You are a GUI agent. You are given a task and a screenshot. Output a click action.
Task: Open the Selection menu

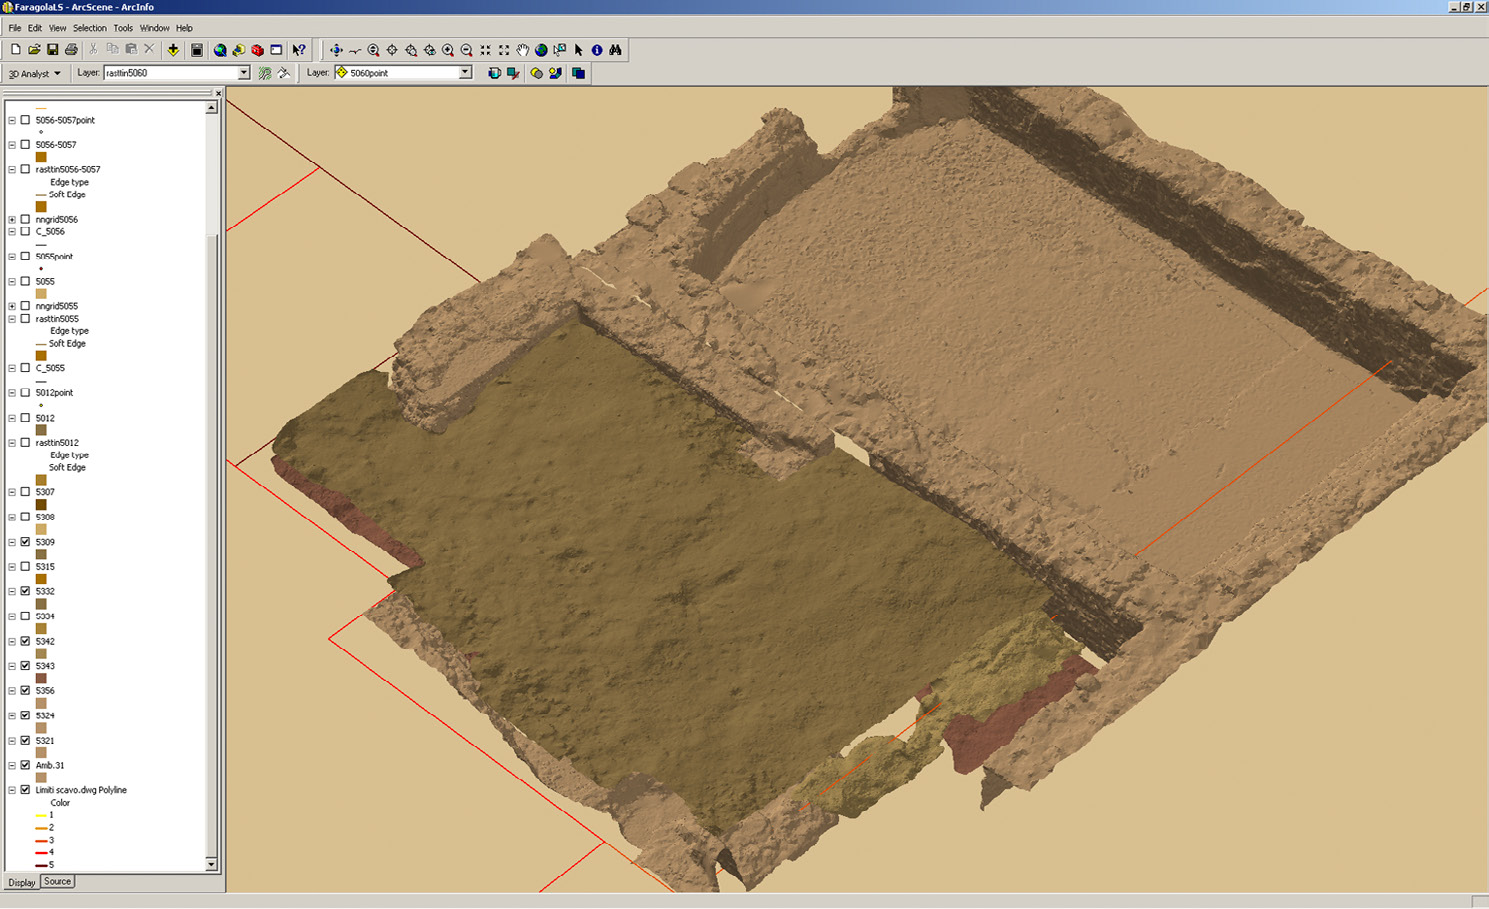(89, 28)
